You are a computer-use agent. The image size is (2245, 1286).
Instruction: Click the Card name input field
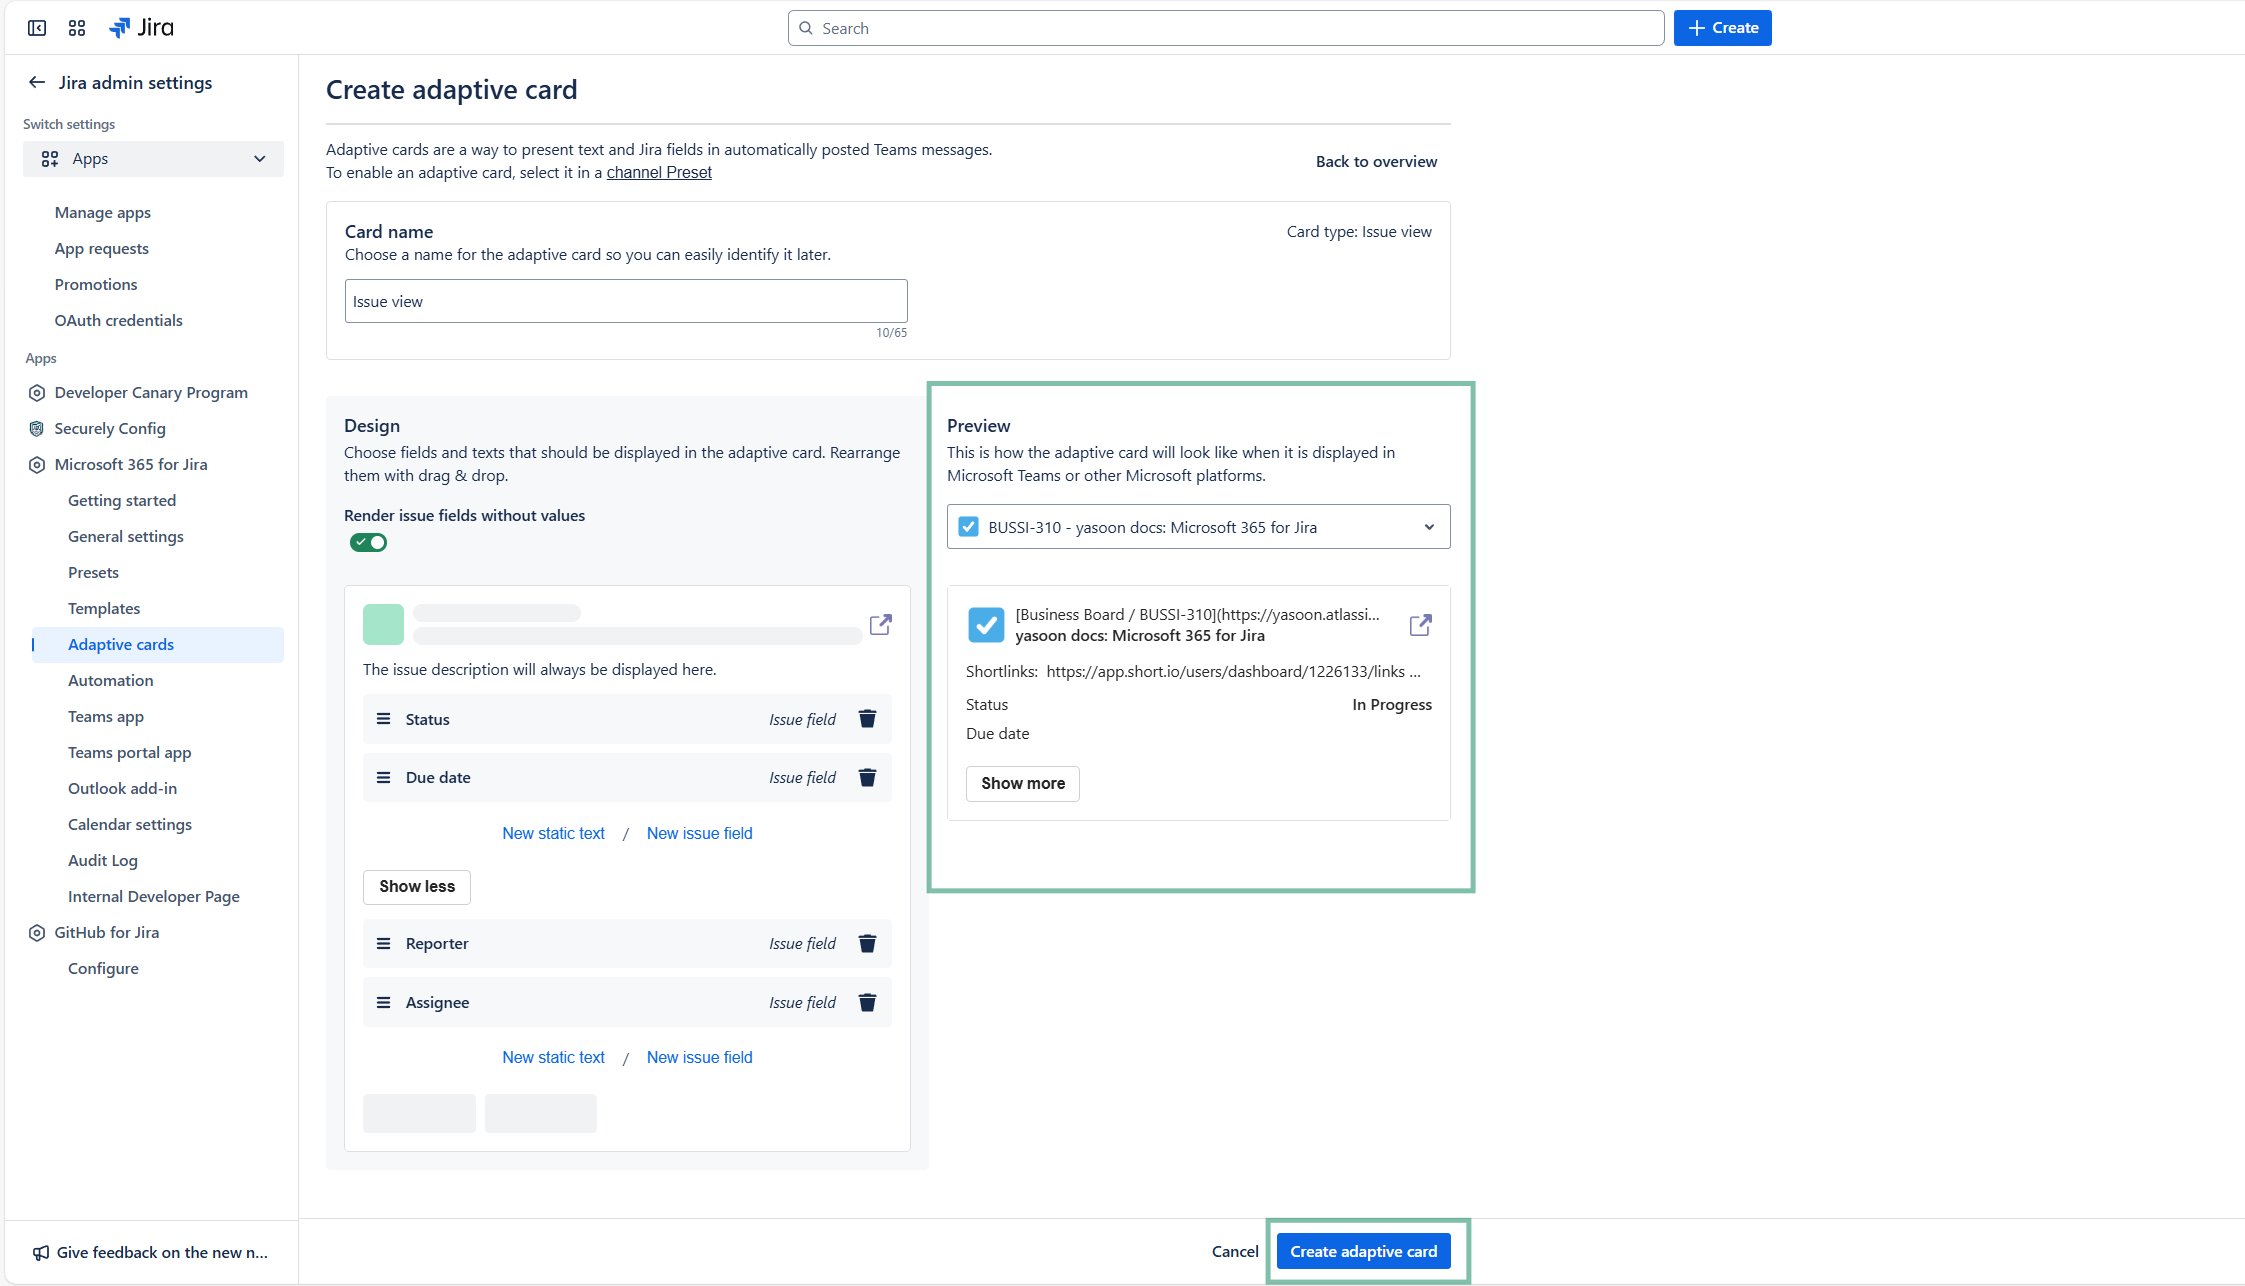pyautogui.click(x=625, y=301)
